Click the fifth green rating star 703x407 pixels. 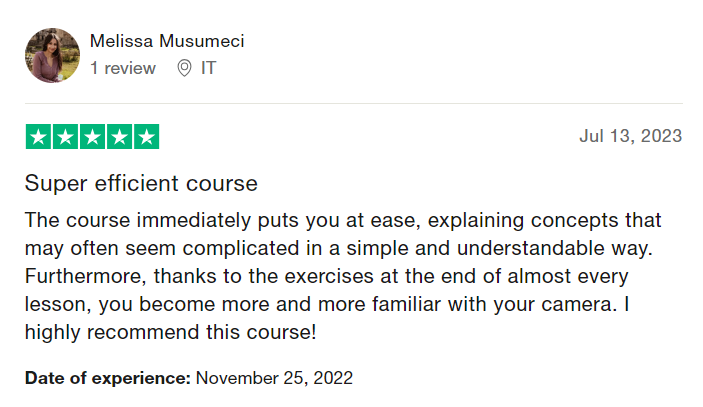146,136
